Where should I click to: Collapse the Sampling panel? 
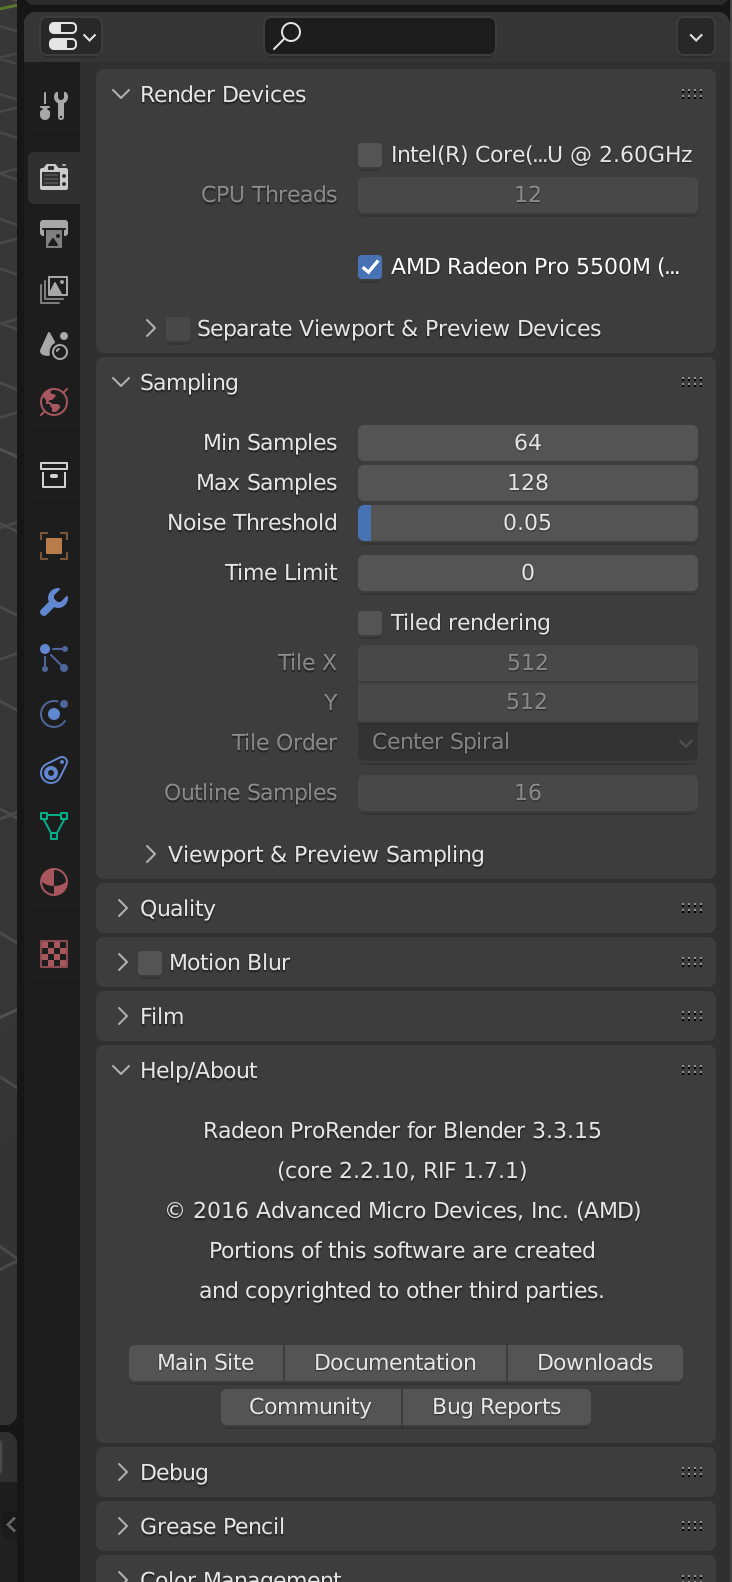tap(120, 382)
